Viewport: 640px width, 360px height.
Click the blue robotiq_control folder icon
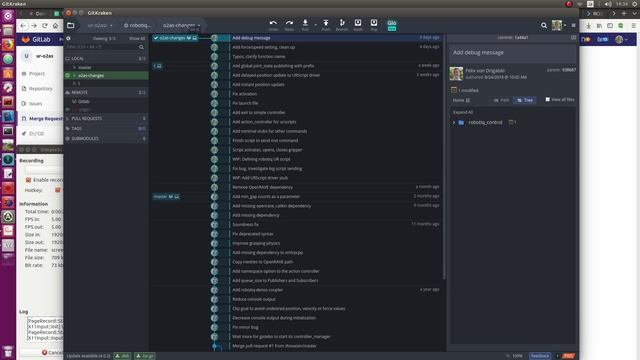[x=461, y=122]
